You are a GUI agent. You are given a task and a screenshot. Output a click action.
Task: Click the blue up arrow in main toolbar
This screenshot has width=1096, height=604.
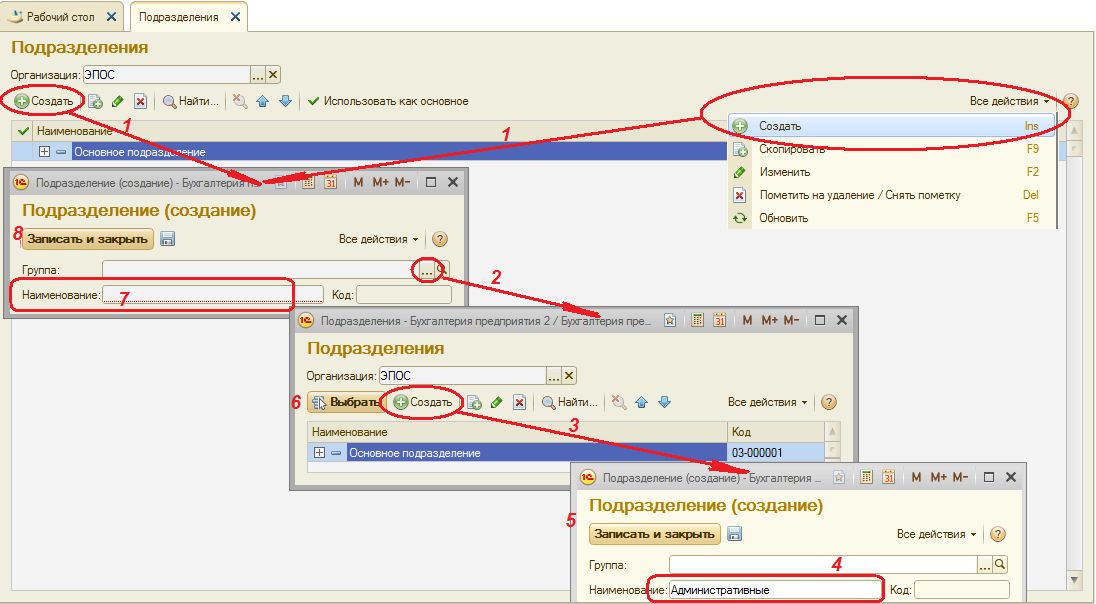(263, 101)
